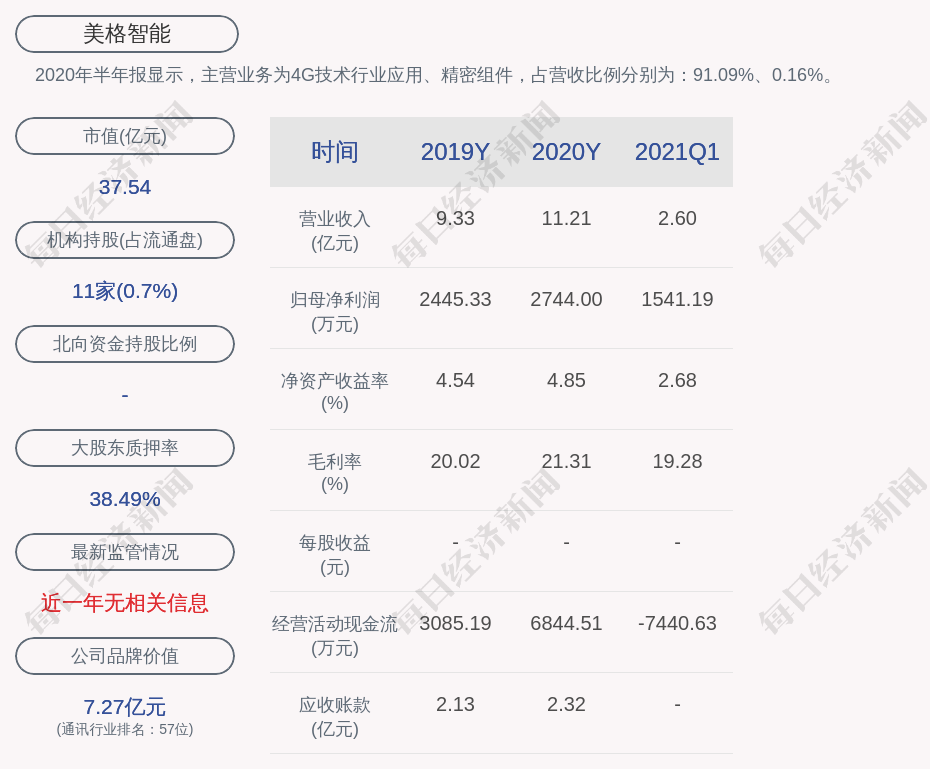
Task: Select the 应收账款(亿元) row label
Action: 335,717
